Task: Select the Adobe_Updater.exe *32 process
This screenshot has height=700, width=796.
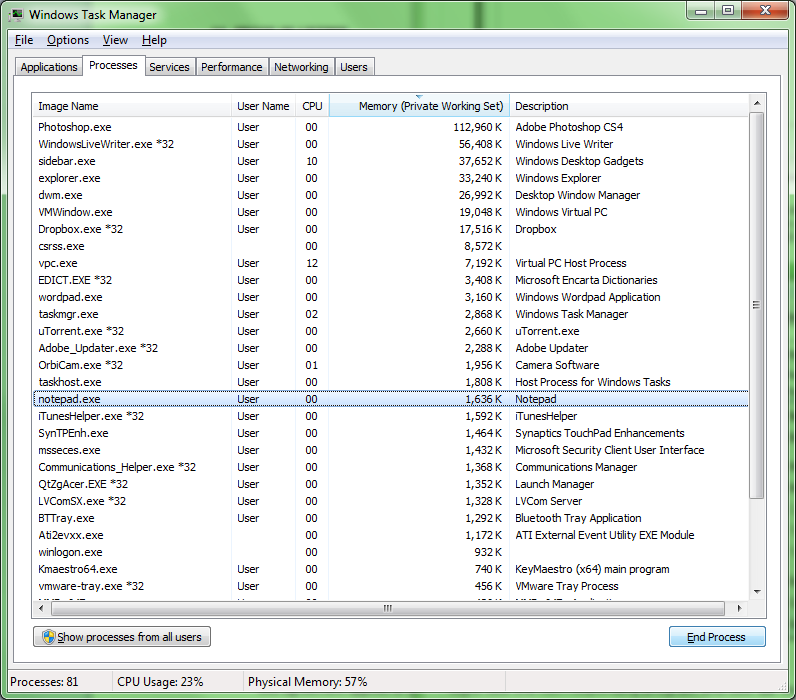Action: pyautogui.click(x=390, y=348)
